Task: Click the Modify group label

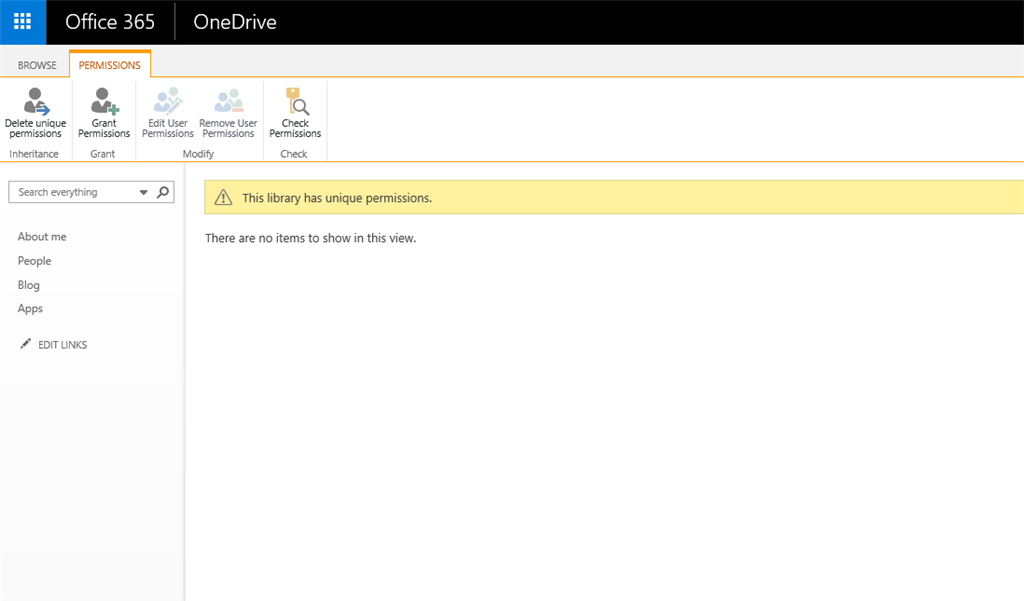Action: click(199, 154)
